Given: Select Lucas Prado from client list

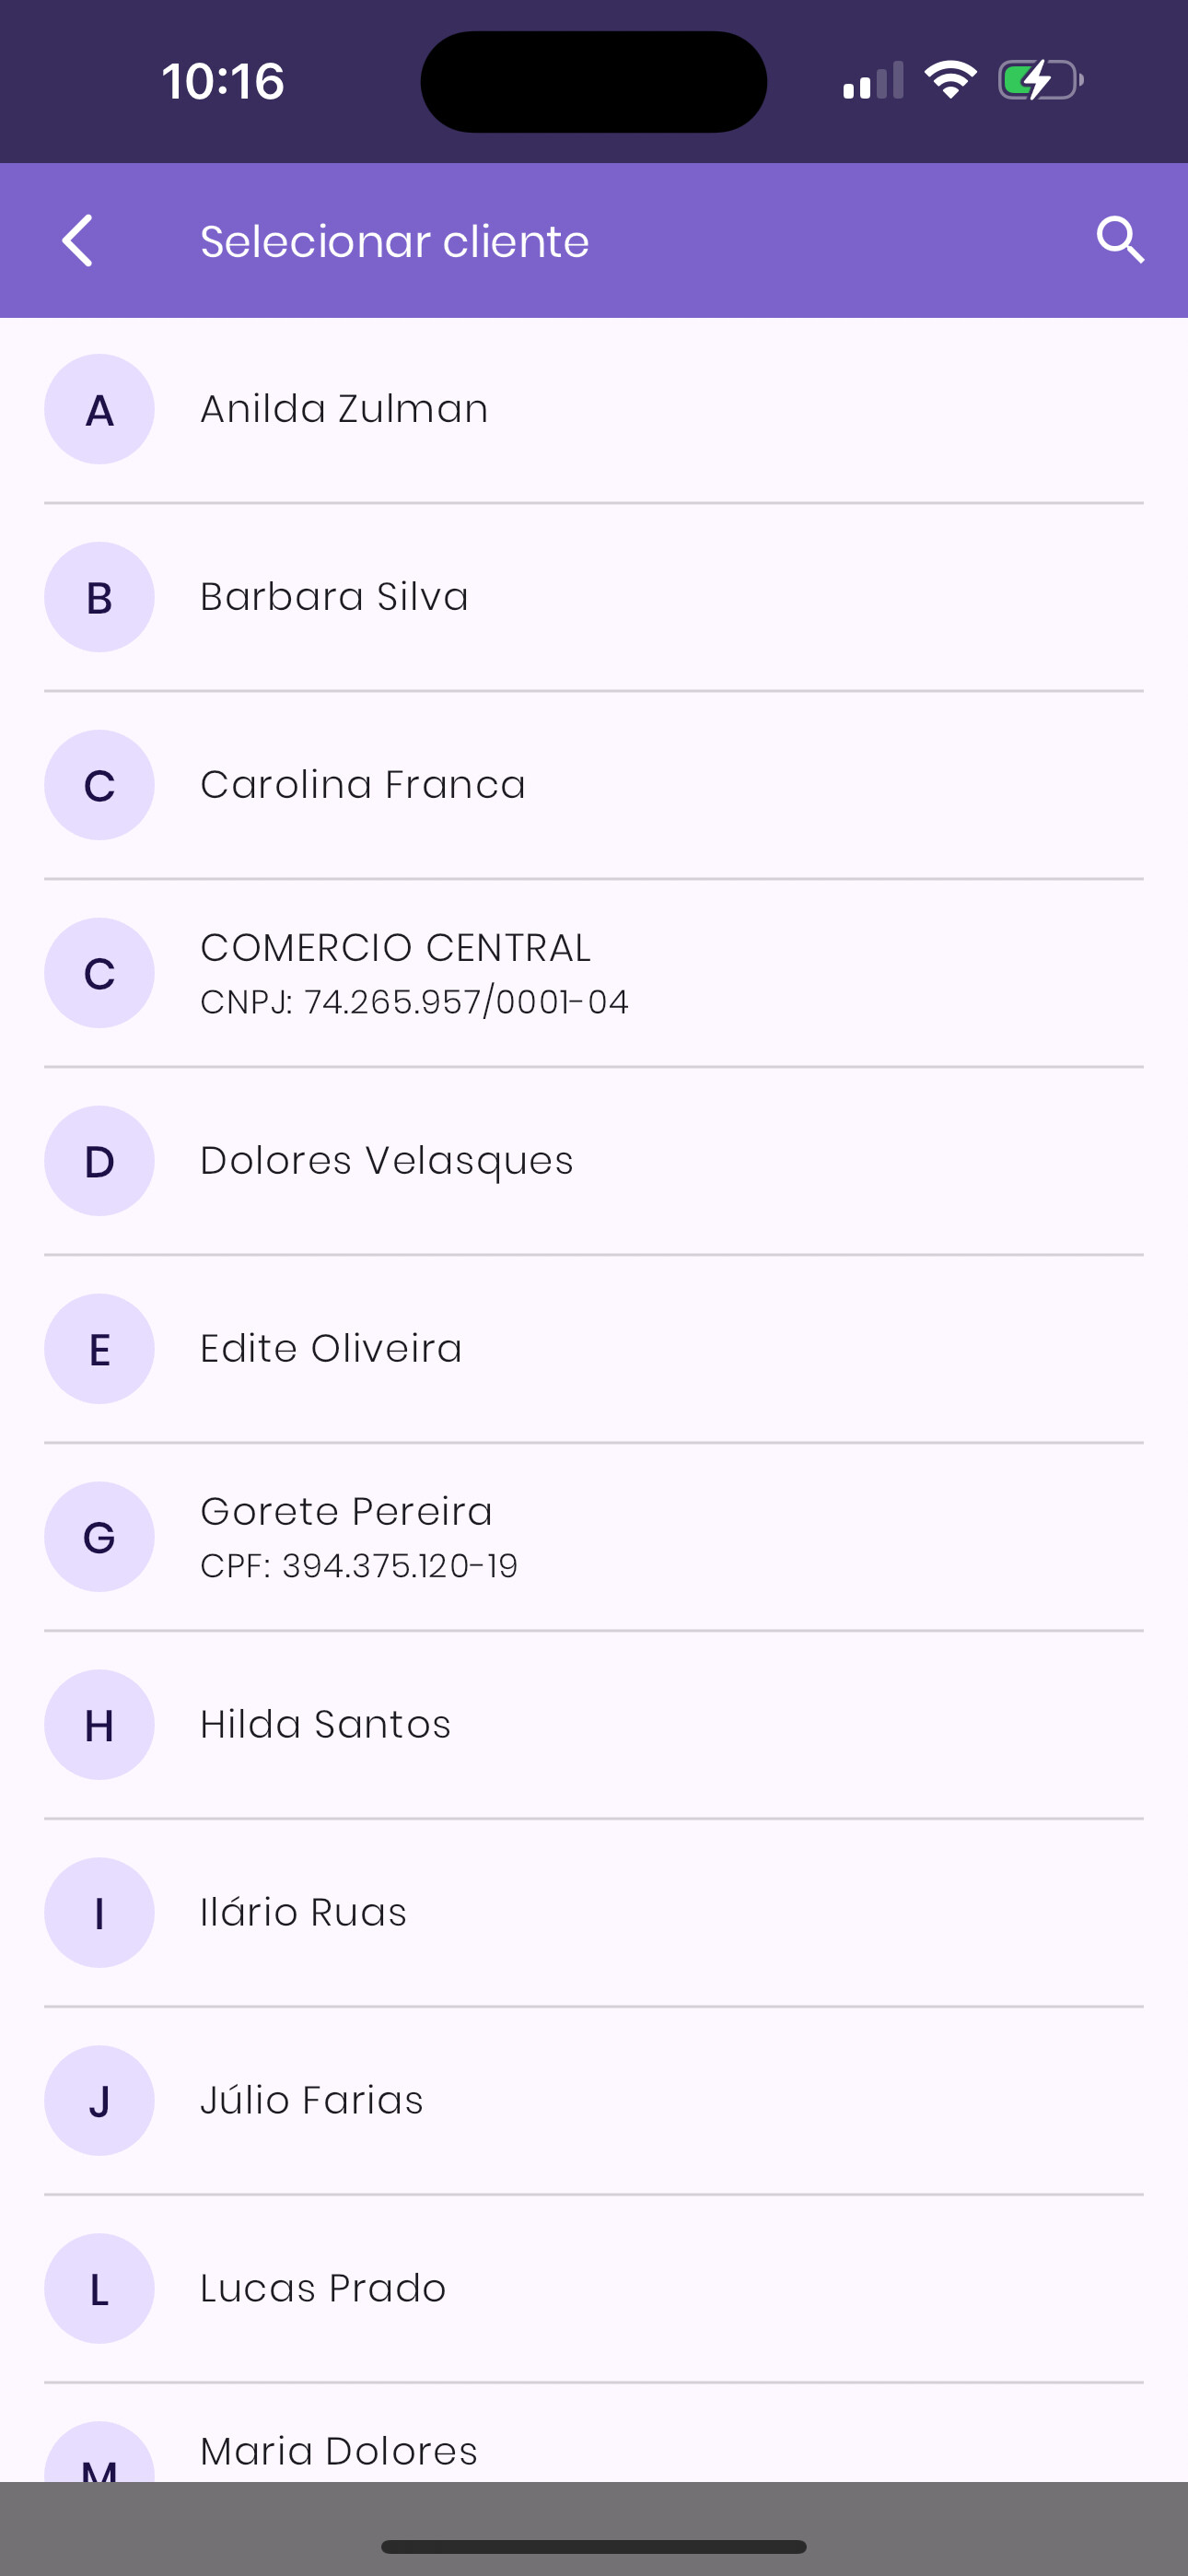Looking at the screenshot, I should (323, 2289).
